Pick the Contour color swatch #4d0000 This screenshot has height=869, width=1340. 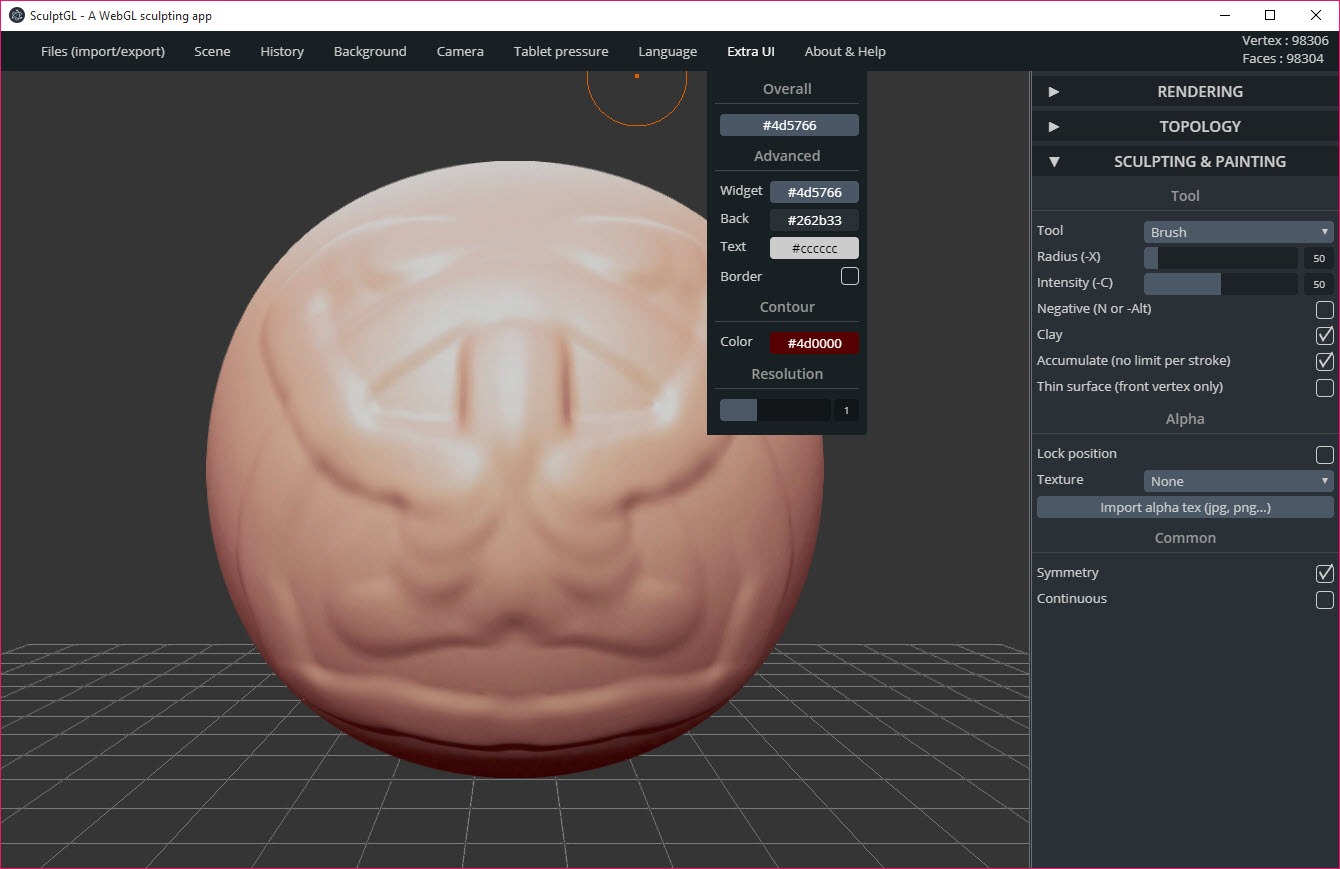814,343
